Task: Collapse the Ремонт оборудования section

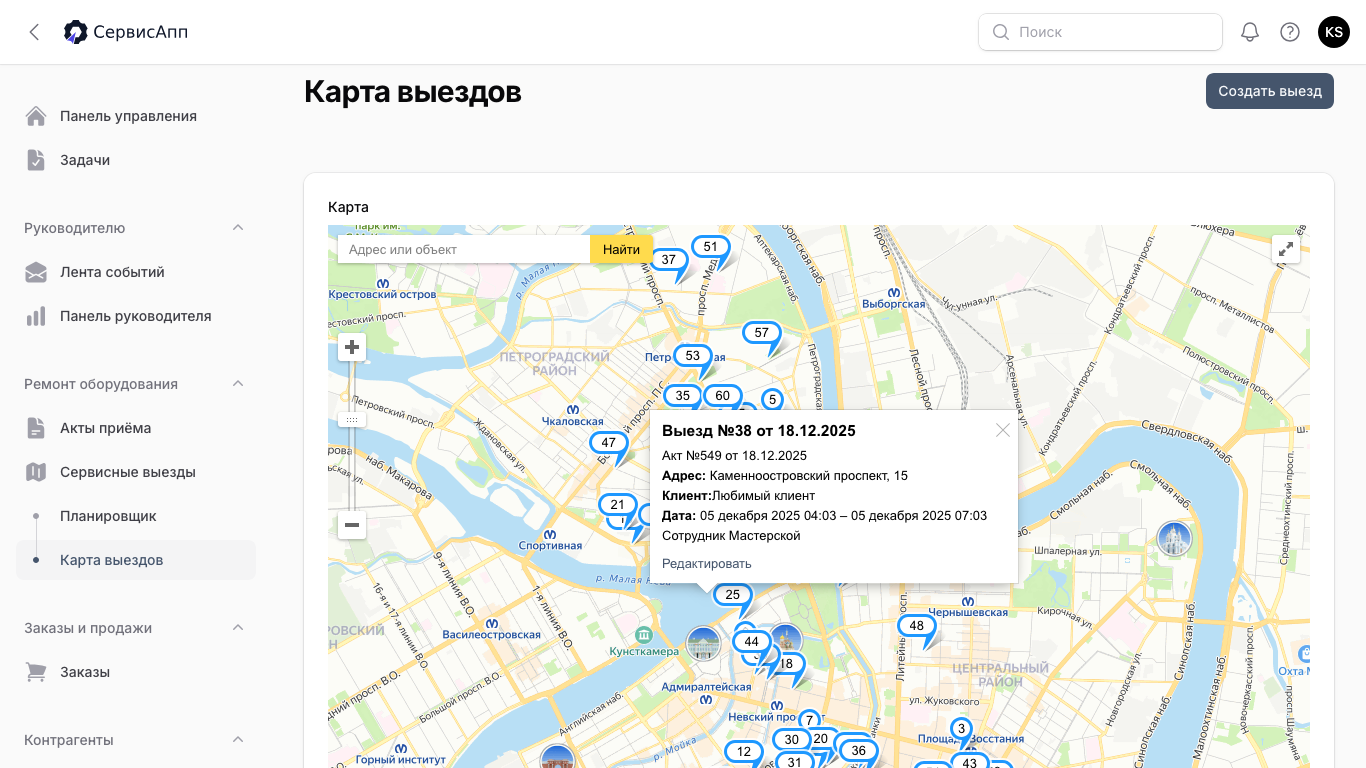Action: pos(238,384)
